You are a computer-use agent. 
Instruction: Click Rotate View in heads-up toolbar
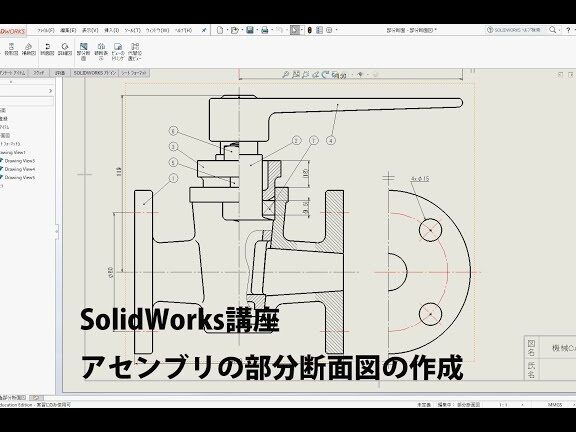(x=325, y=75)
